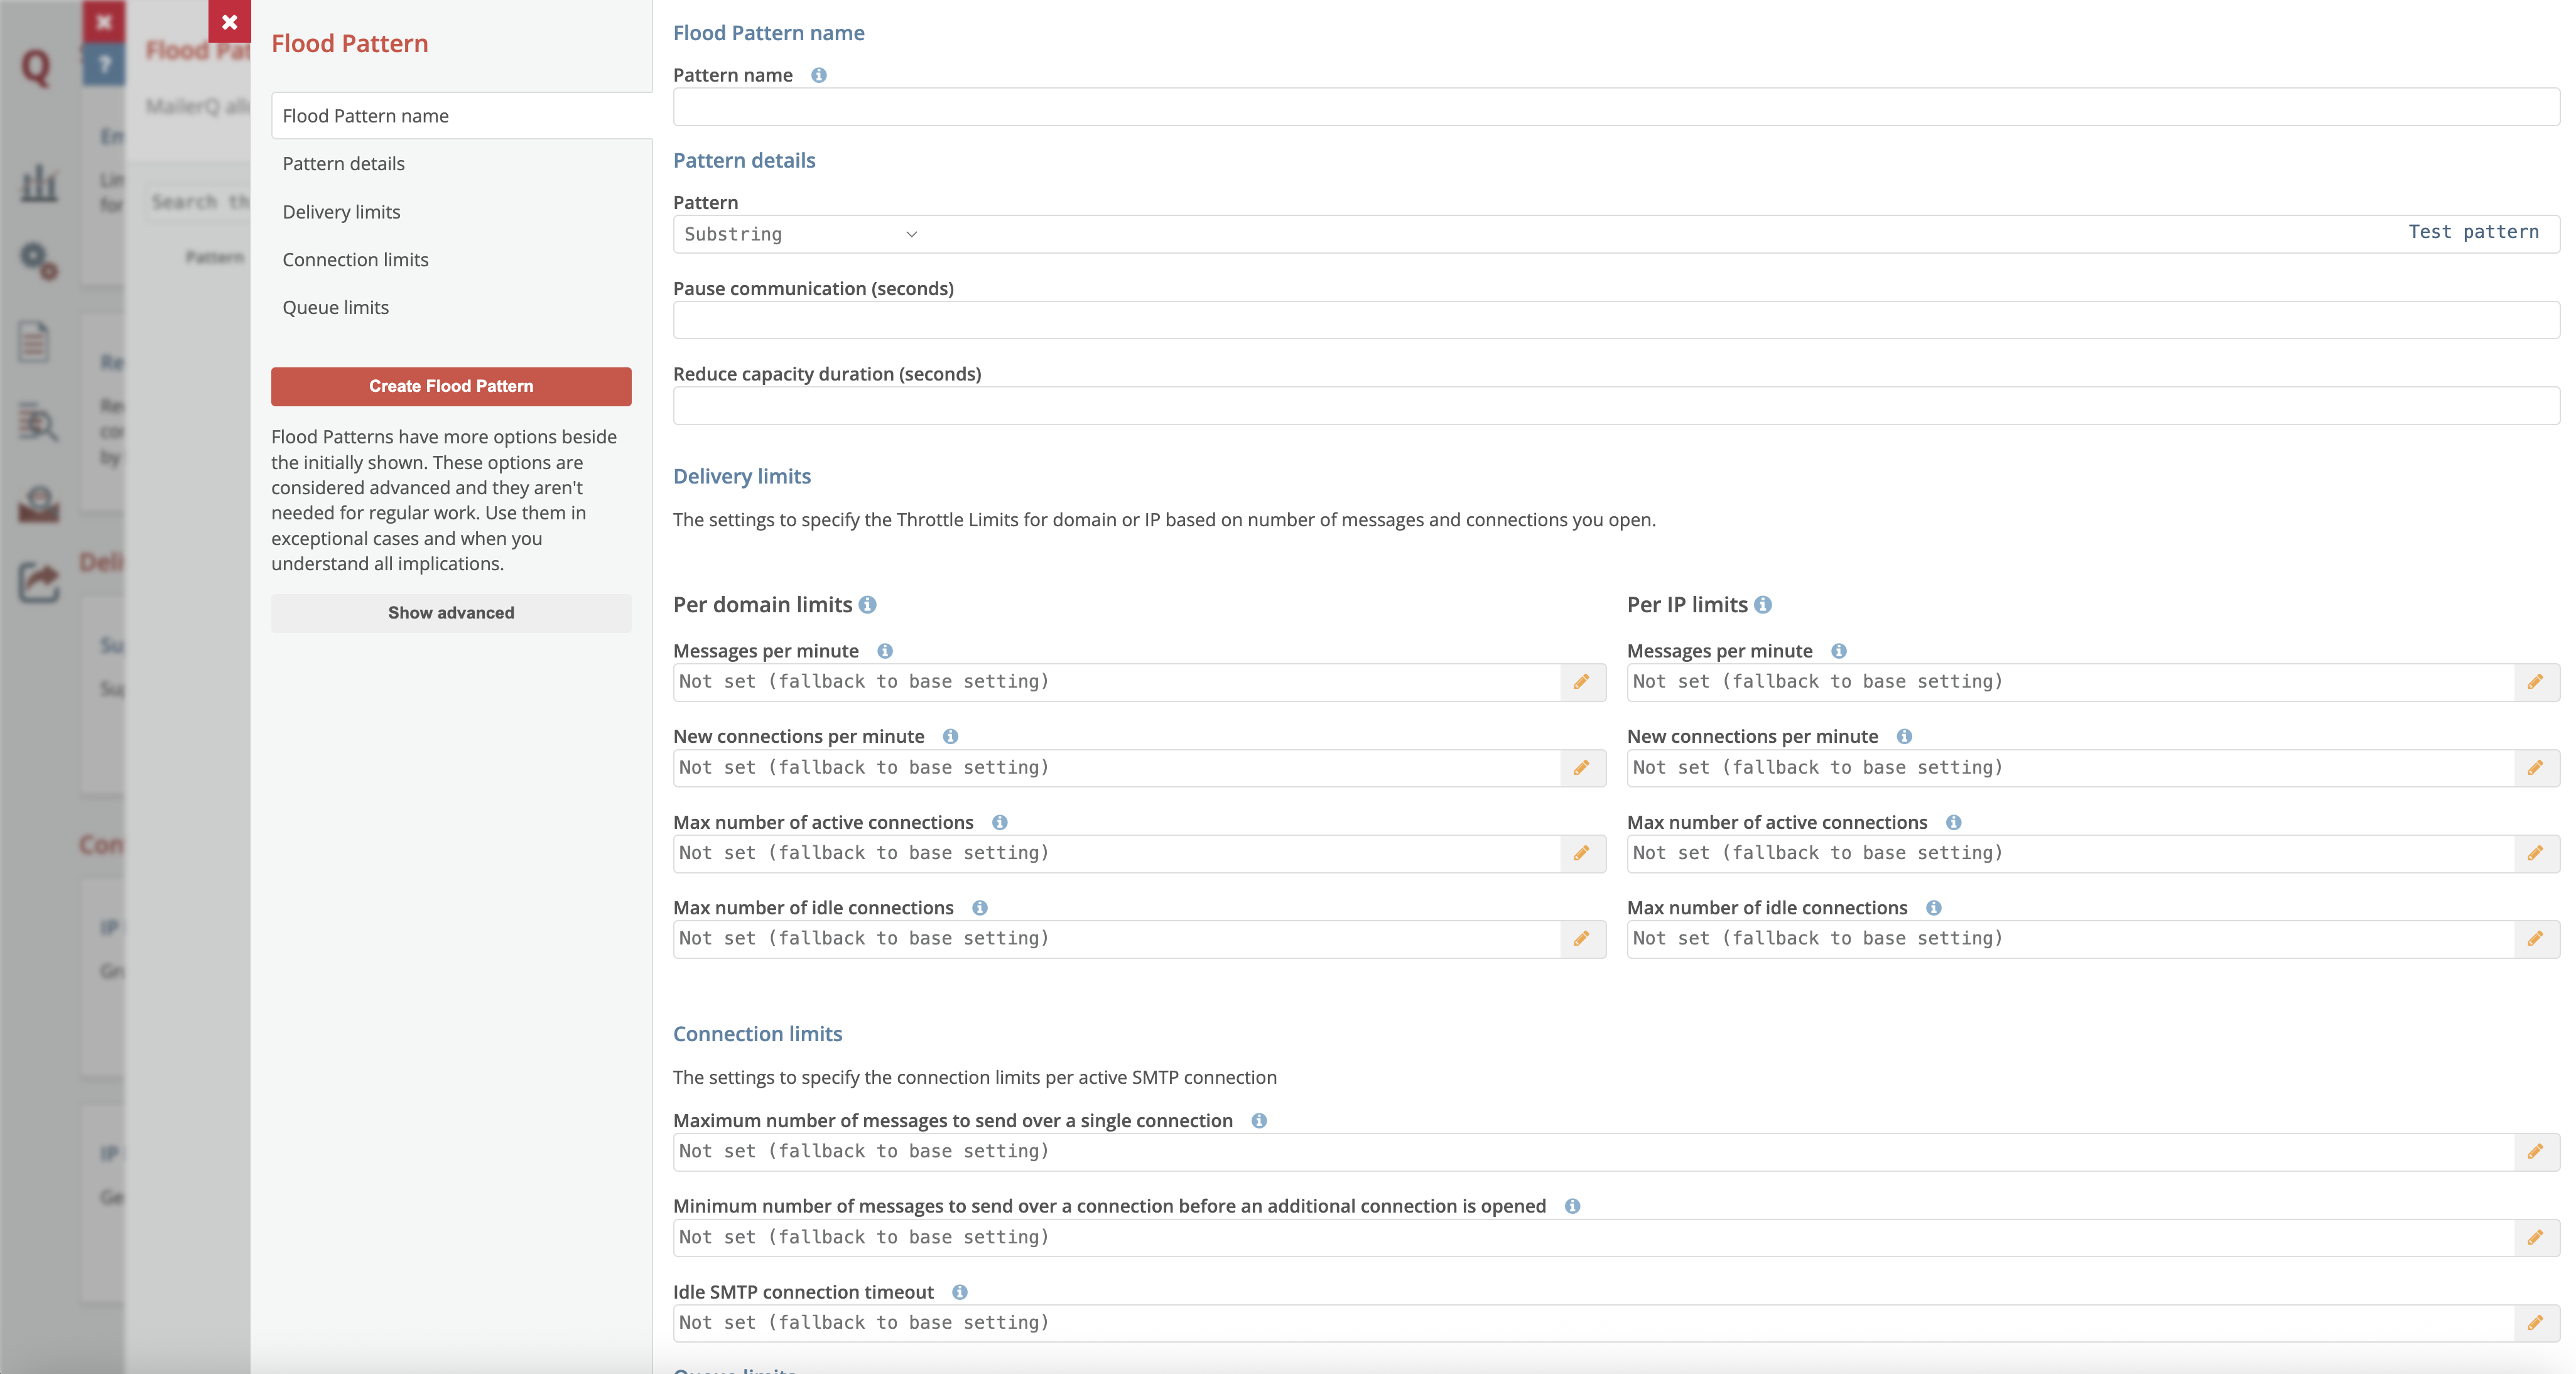Edit per-domain Max active connections pencil
2576x1374 pixels.
point(1582,854)
